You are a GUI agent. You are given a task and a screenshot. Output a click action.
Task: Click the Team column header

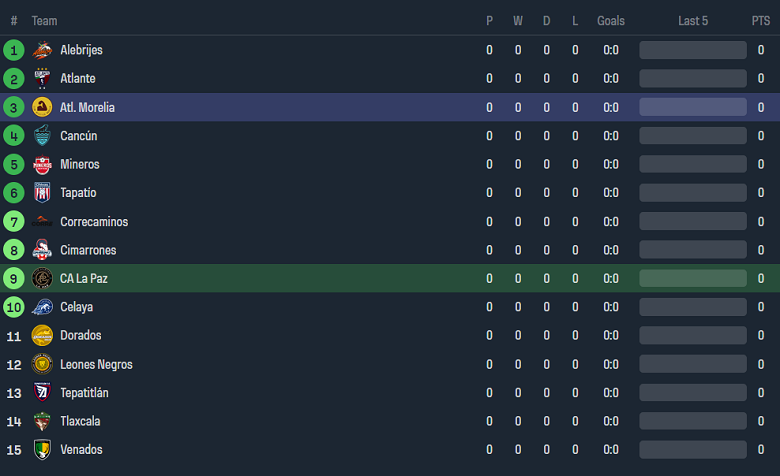click(x=44, y=21)
